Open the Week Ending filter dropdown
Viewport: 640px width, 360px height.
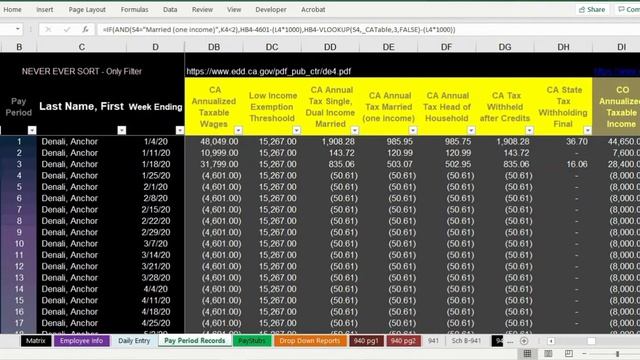pyautogui.click(x=180, y=130)
